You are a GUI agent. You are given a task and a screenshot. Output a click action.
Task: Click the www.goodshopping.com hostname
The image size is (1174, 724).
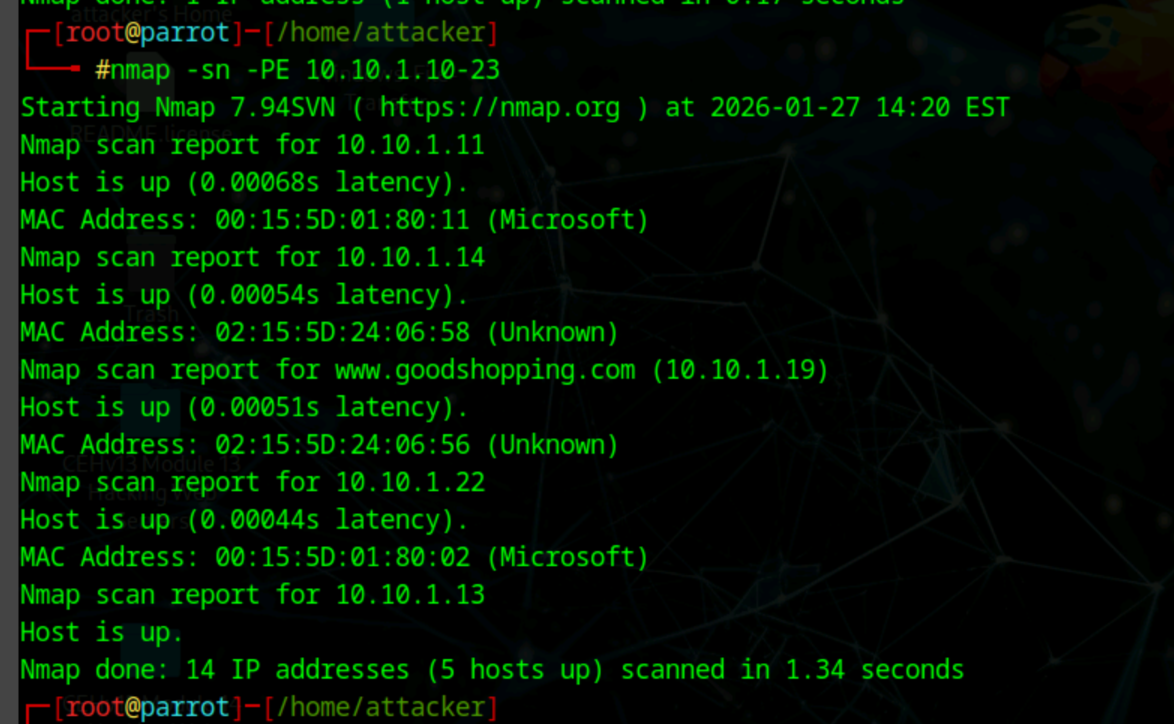484,370
